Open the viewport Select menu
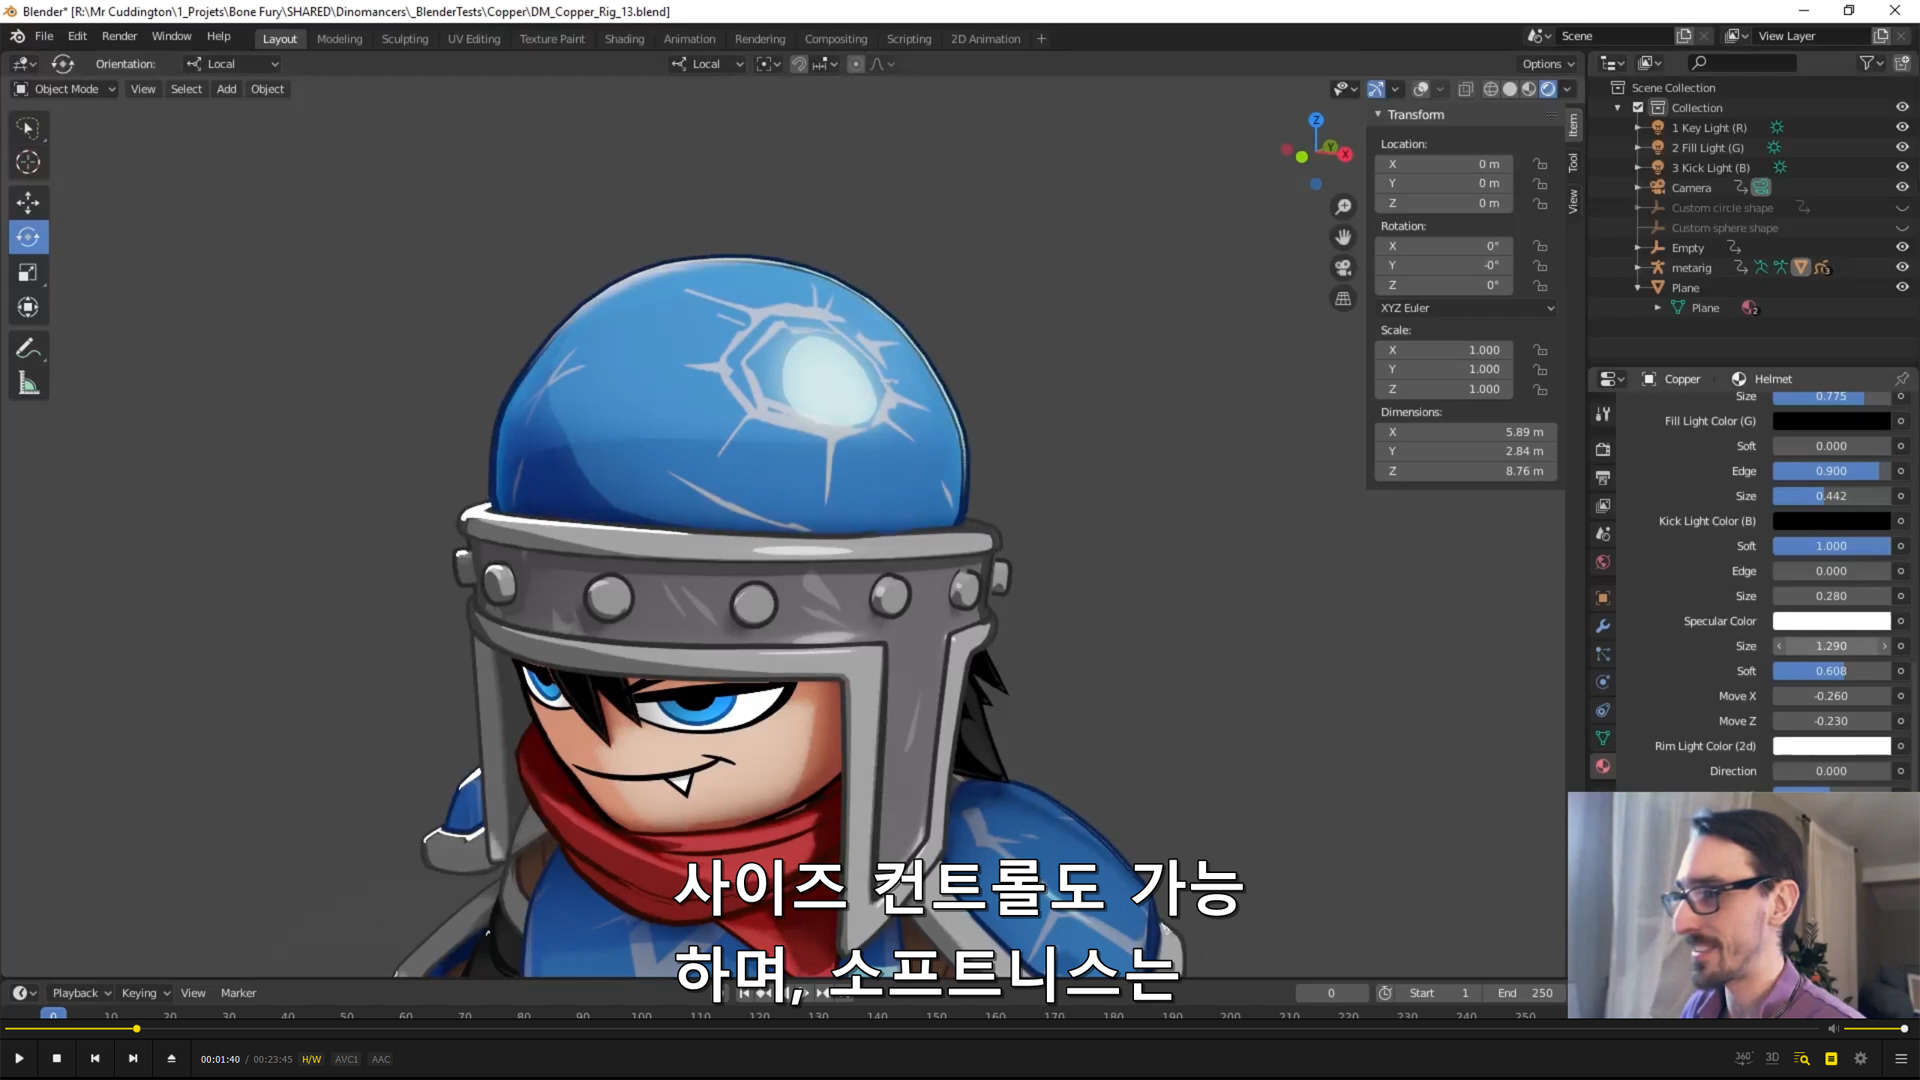The image size is (1920, 1080). pos(186,89)
